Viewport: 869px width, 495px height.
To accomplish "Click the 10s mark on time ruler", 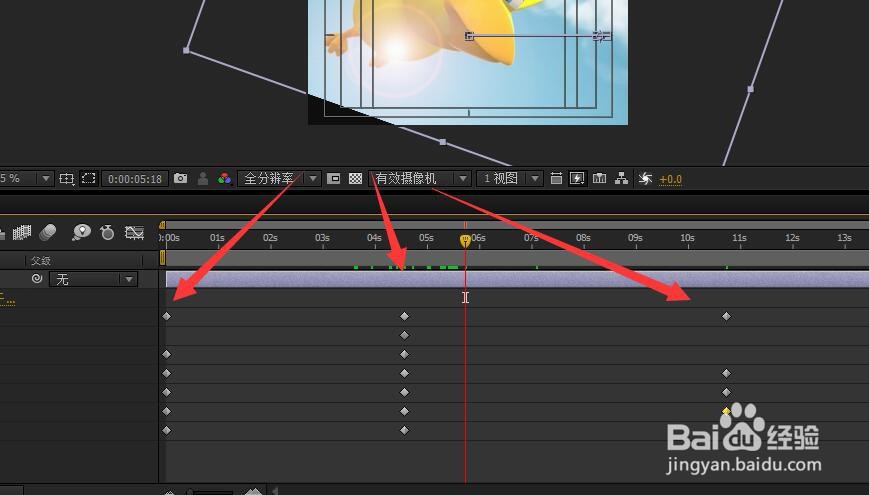I will pyautogui.click(x=687, y=238).
